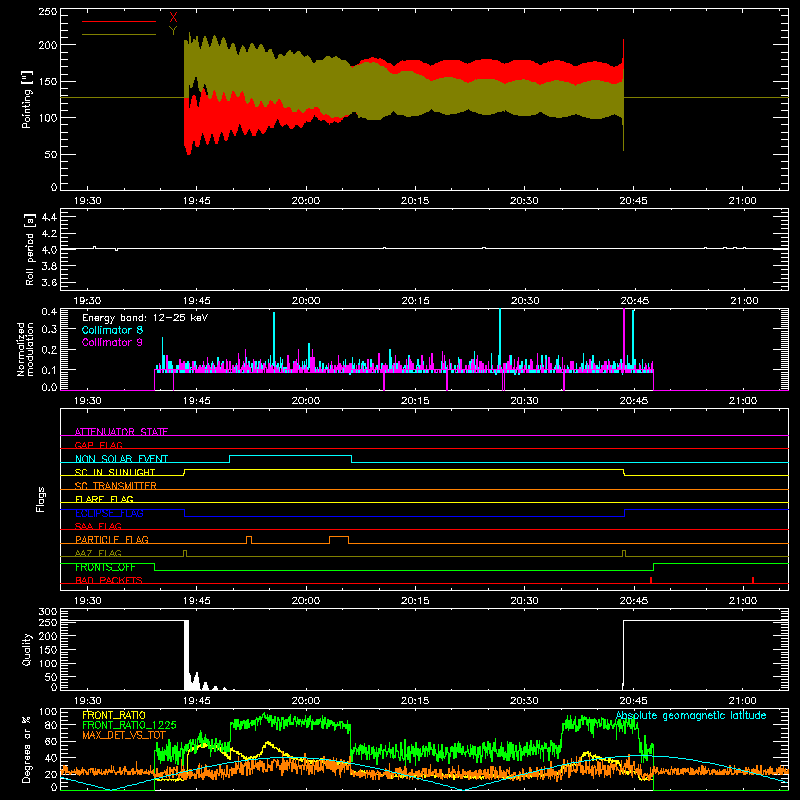Image resolution: width=800 pixels, height=800 pixels.
Task: Click the red X legend line
Action: click(x=119, y=21)
